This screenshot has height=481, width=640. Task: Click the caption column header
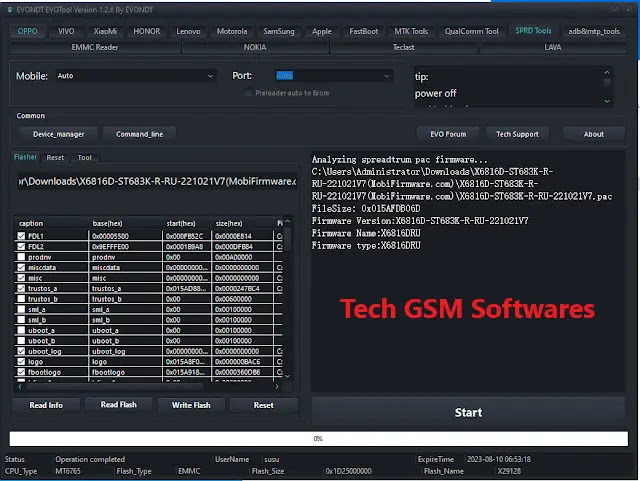point(51,223)
